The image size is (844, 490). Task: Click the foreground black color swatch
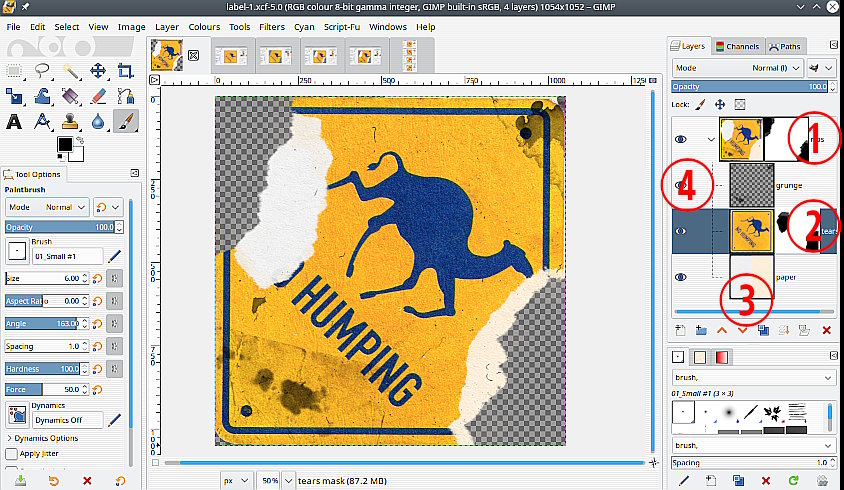tap(64, 146)
